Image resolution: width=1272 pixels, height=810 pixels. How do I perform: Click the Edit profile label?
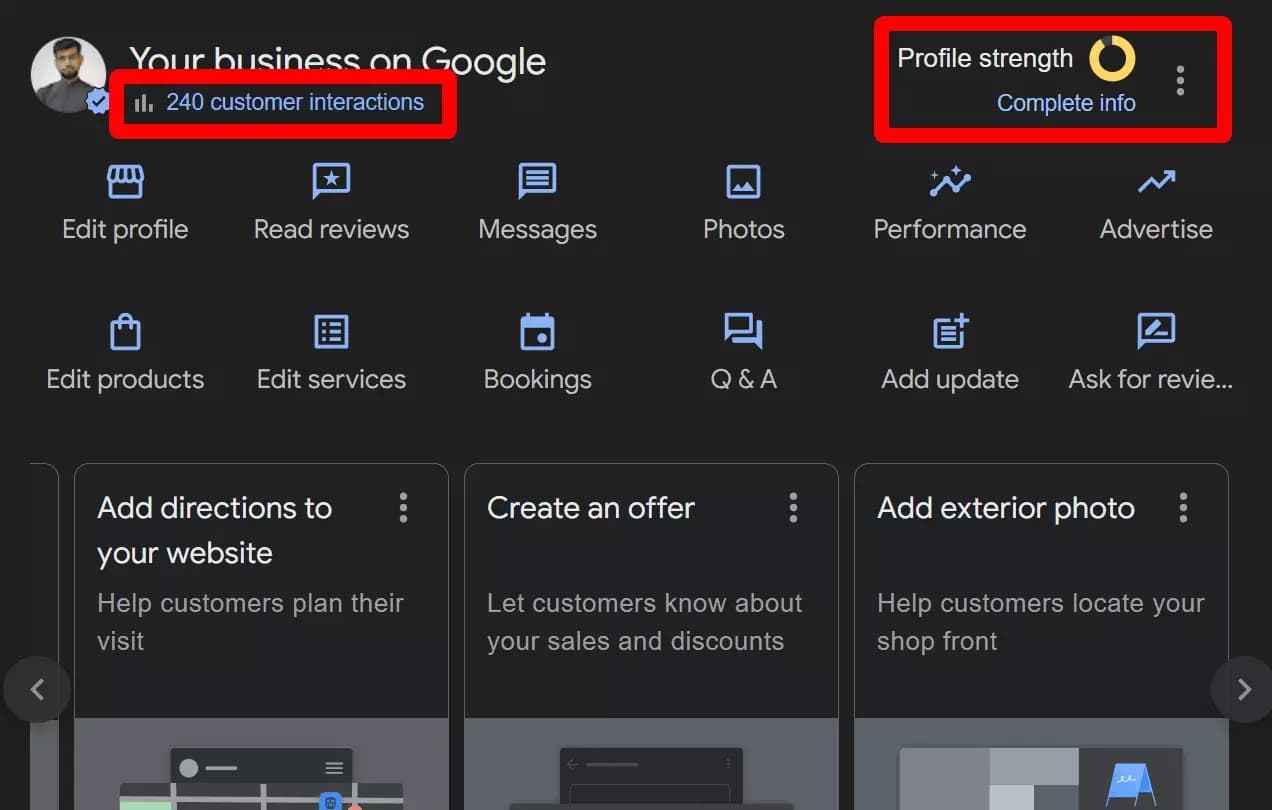click(x=125, y=229)
